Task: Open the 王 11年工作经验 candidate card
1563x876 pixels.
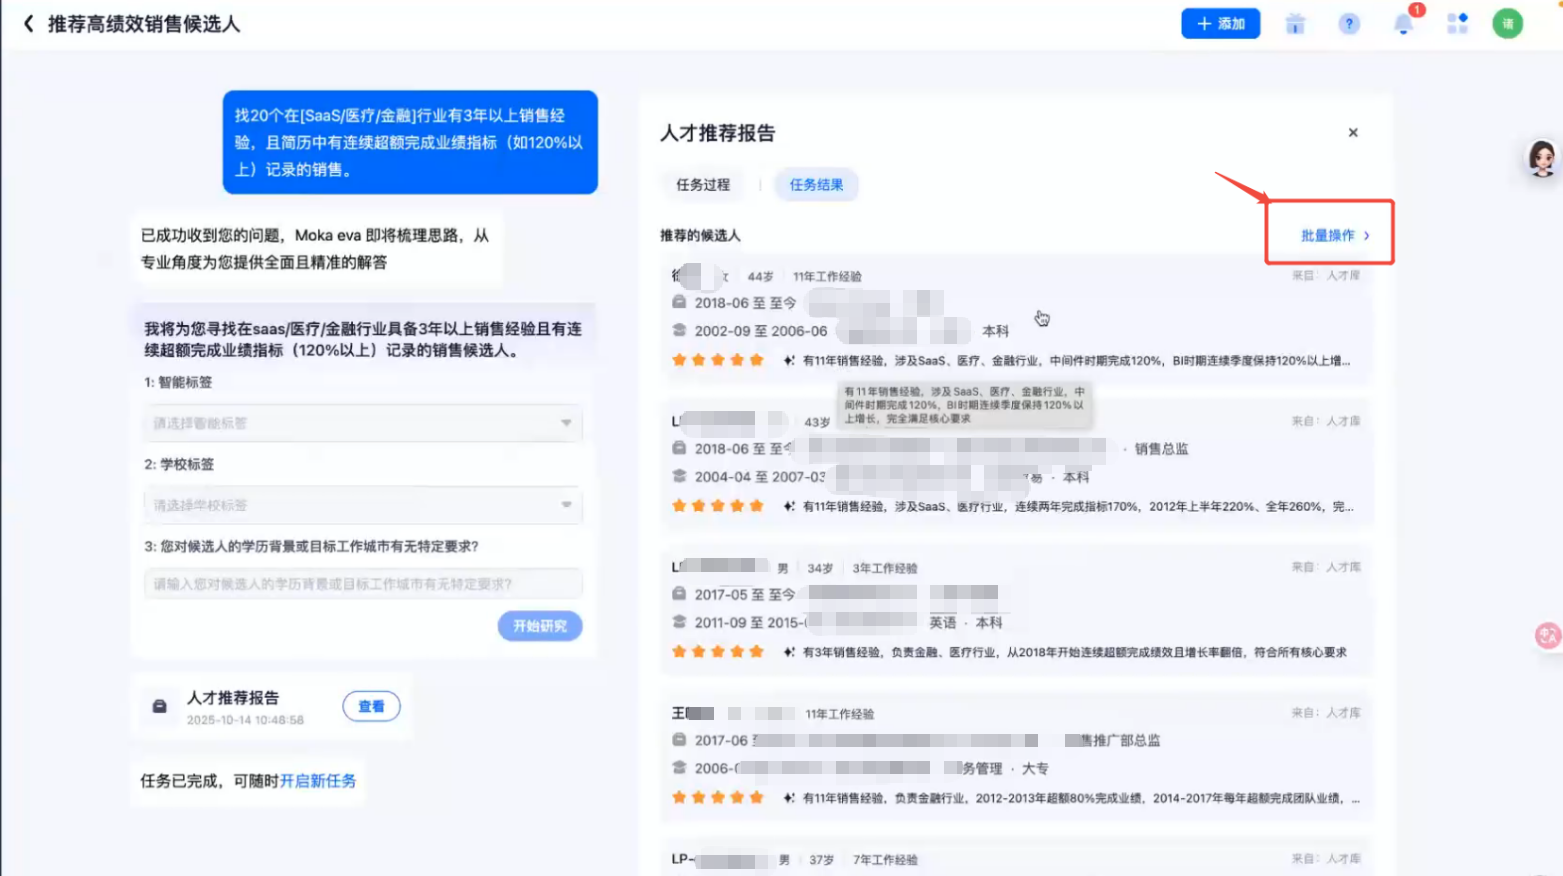Action: pyautogui.click(x=1016, y=757)
